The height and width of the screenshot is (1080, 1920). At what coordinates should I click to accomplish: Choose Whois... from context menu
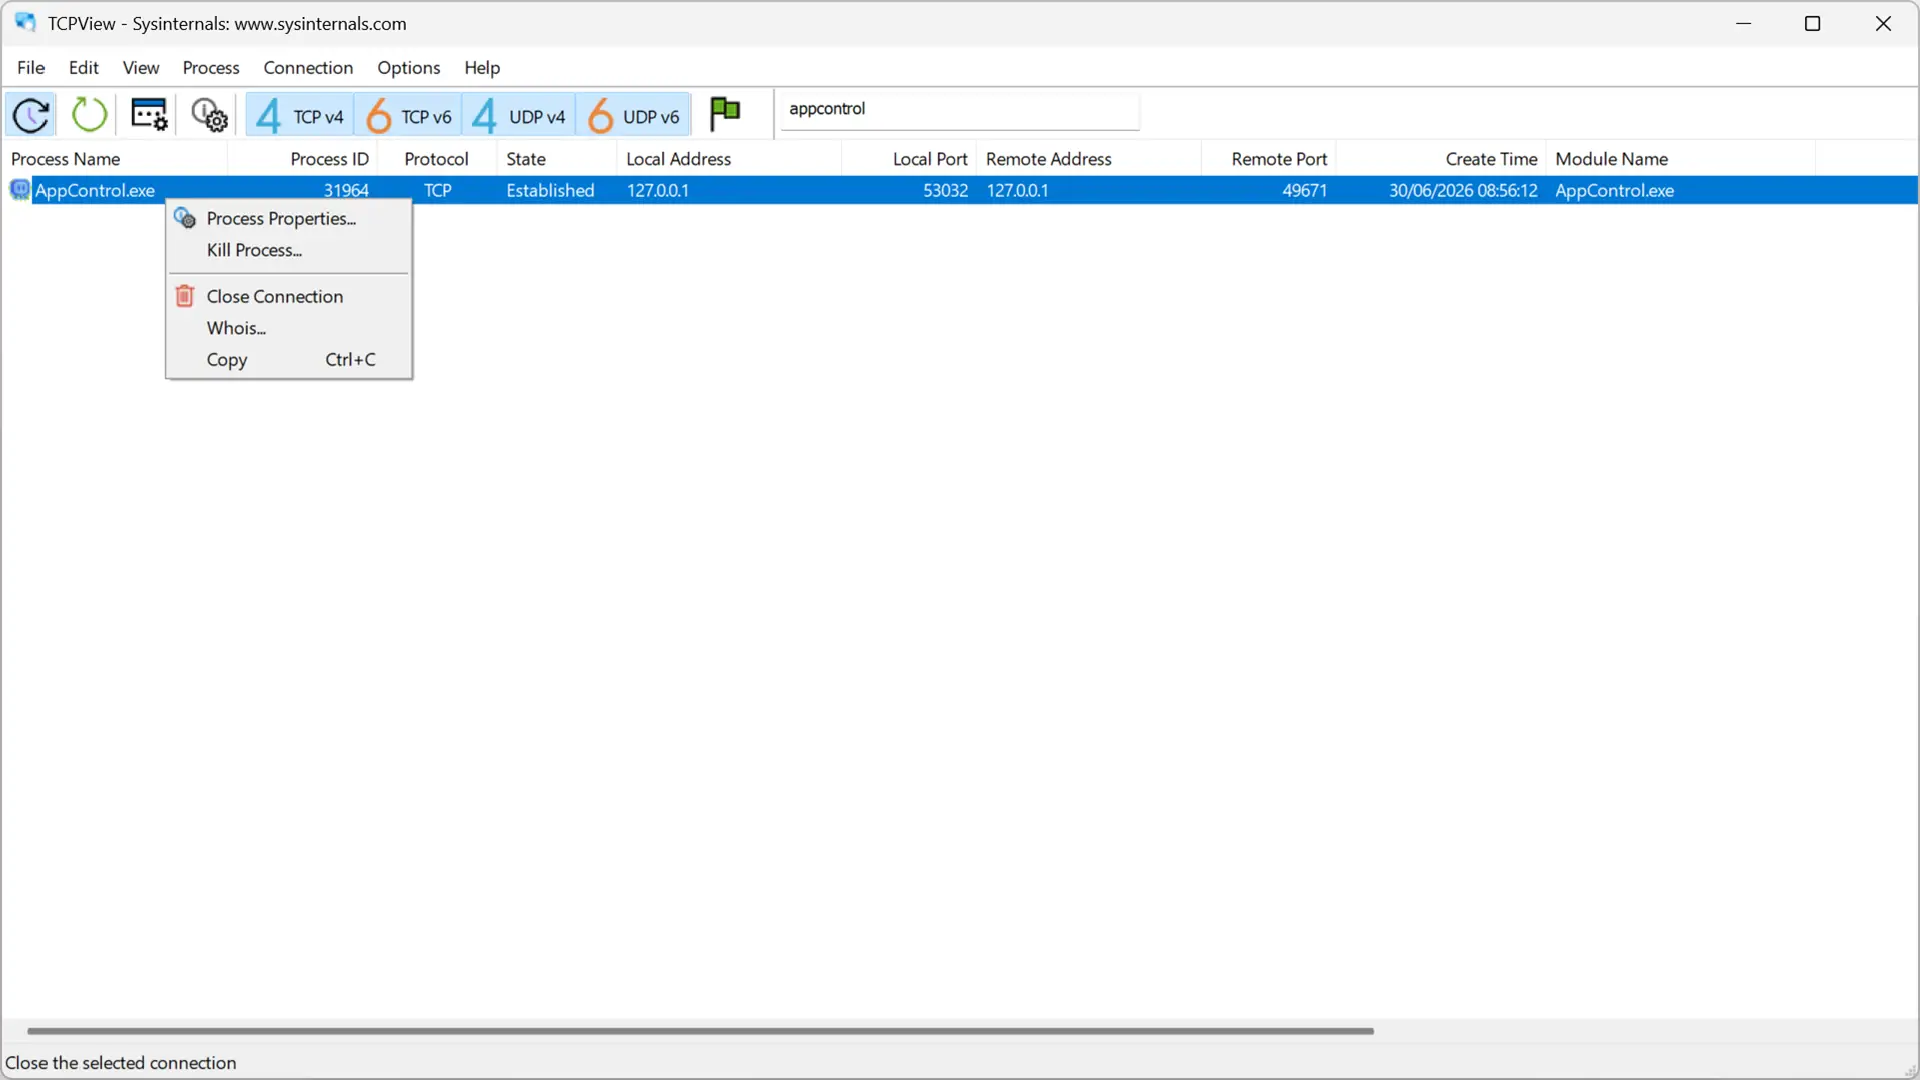[289, 328]
